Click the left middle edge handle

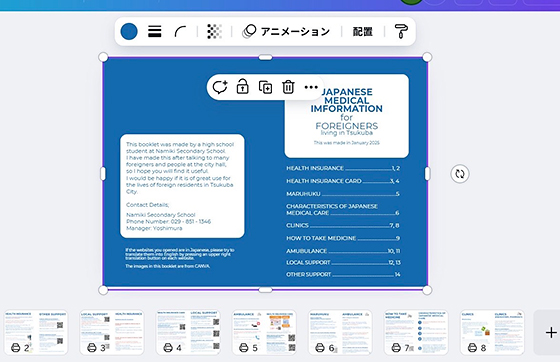pyautogui.click(x=103, y=174)
